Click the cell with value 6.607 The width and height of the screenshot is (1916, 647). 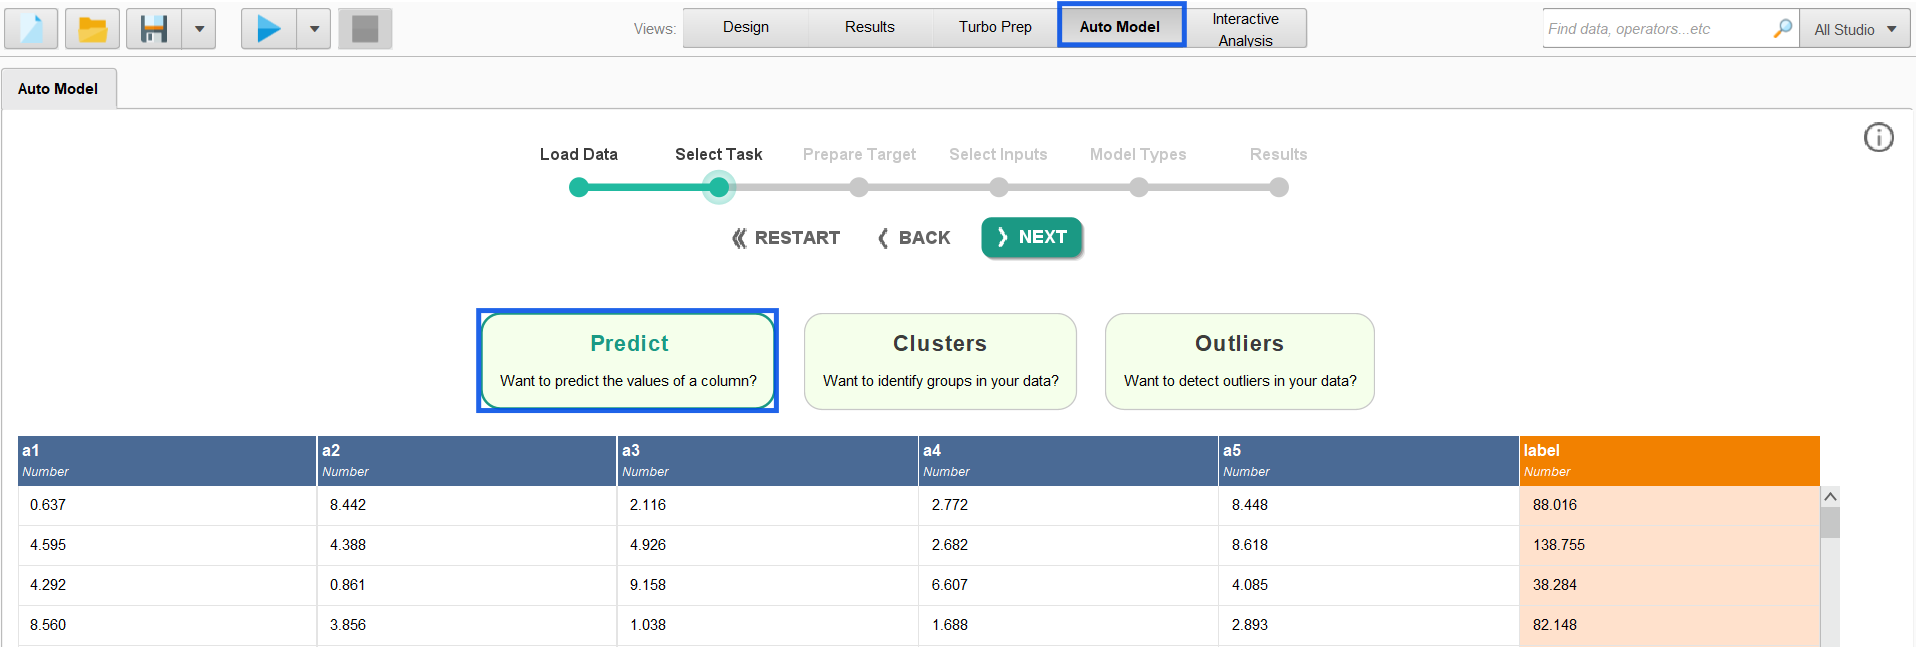pyautogui.click(x=1068, y=585)
